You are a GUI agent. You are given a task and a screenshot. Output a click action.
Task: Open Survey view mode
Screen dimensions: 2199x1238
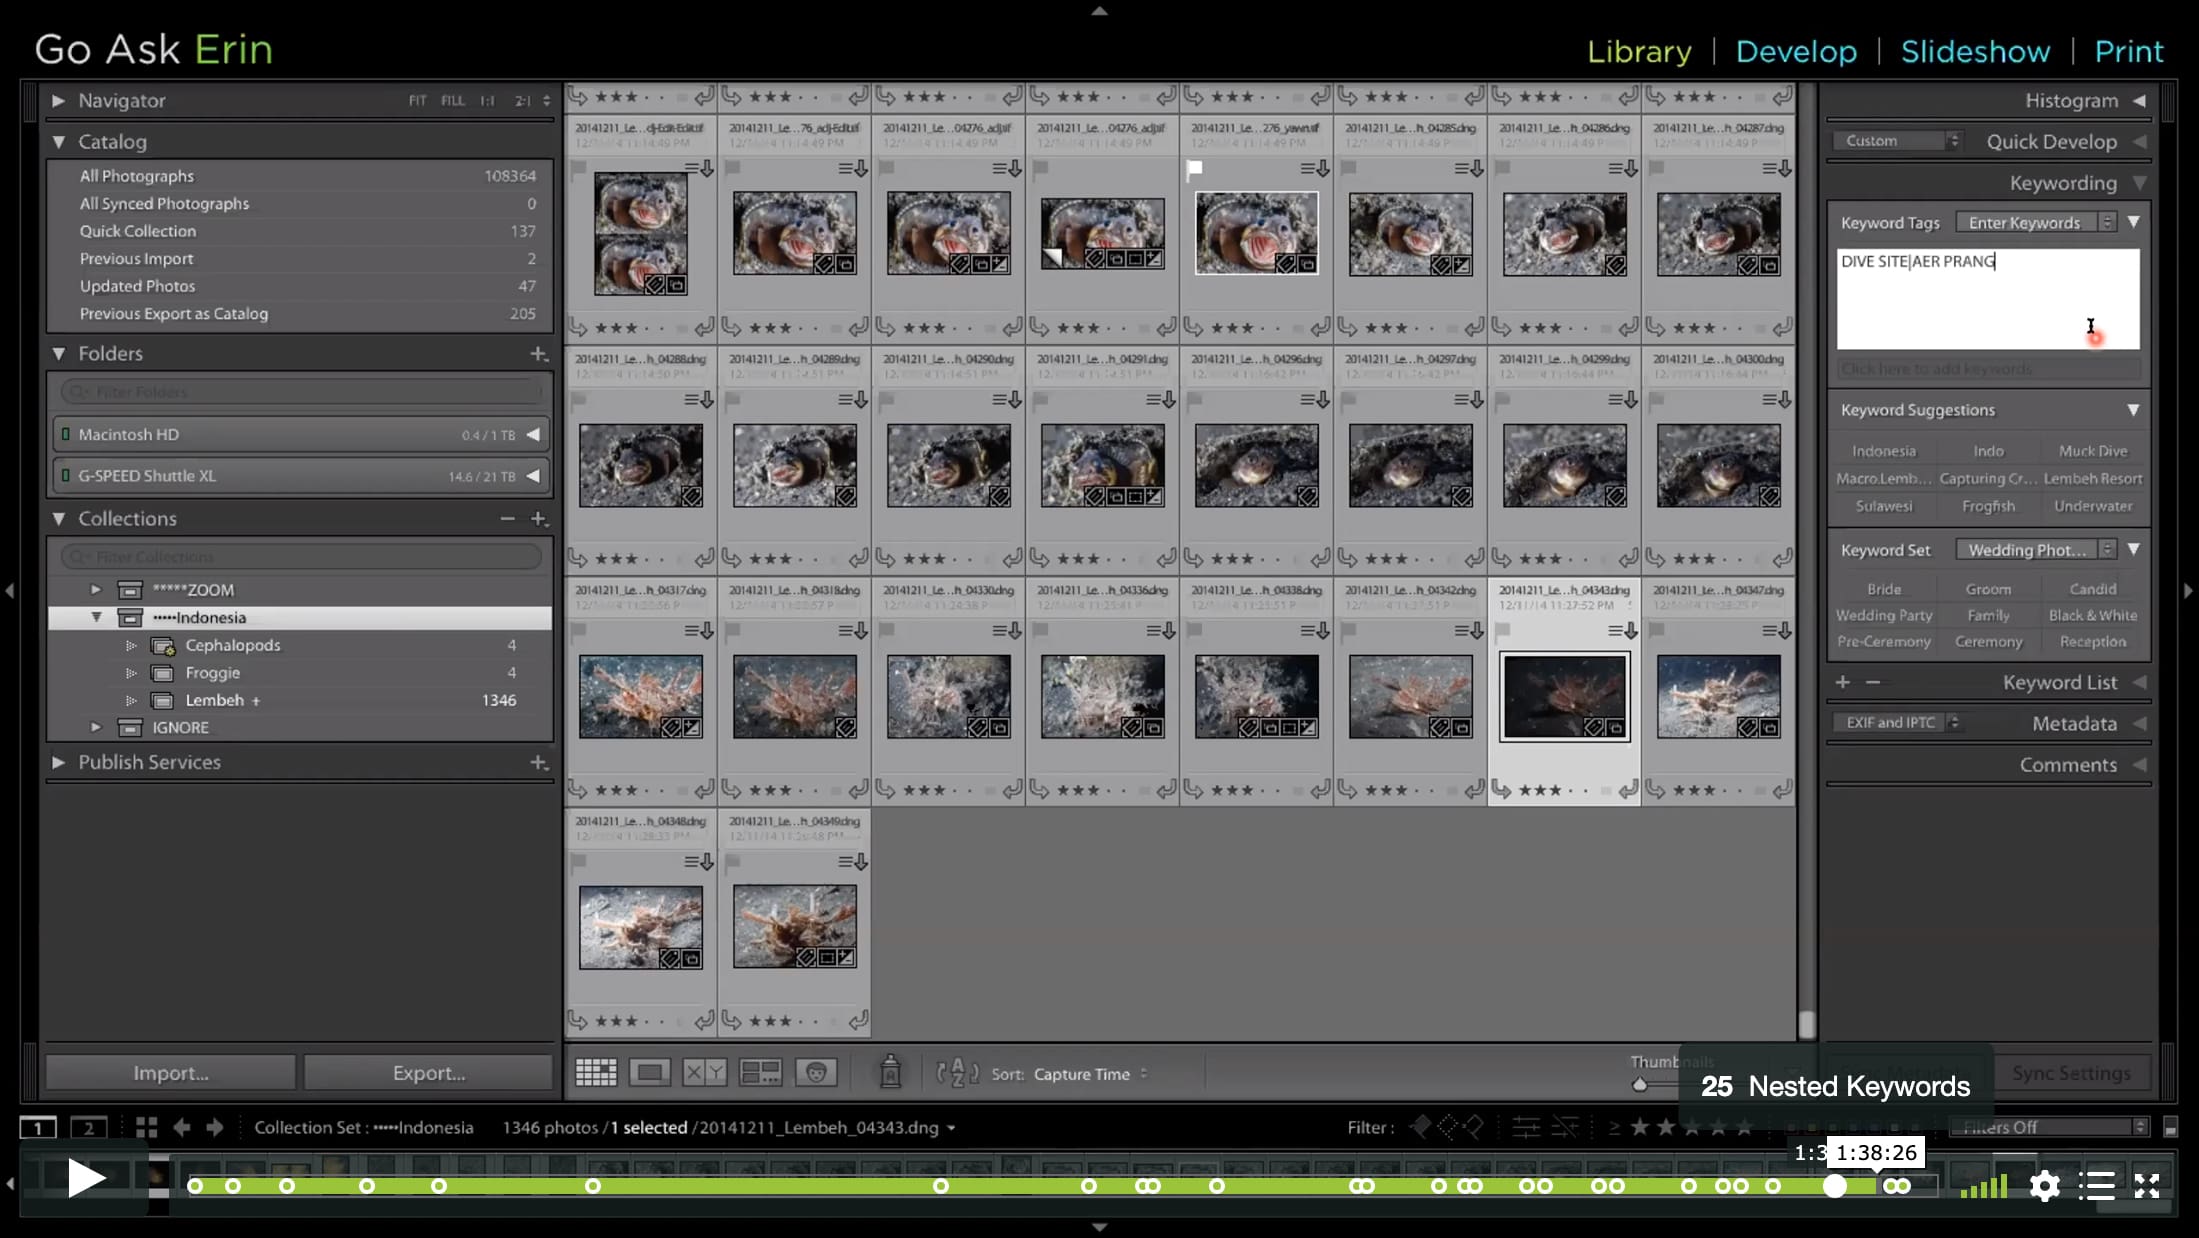click(760, 1073)
